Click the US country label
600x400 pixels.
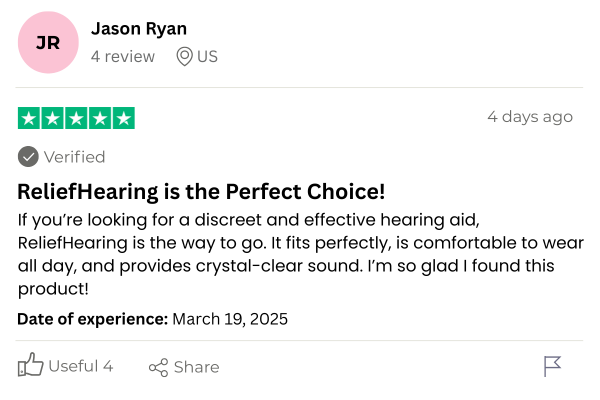pyautogui.click(x=207, y=56)
